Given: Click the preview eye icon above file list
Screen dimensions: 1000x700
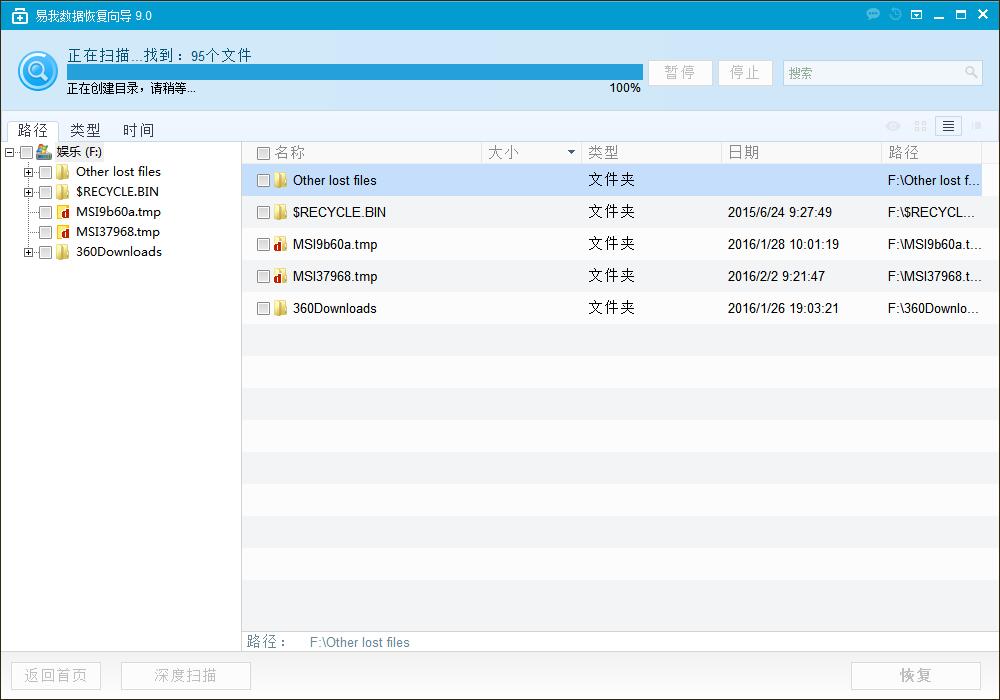Looking at the screenshot, I should pos(893,126).
